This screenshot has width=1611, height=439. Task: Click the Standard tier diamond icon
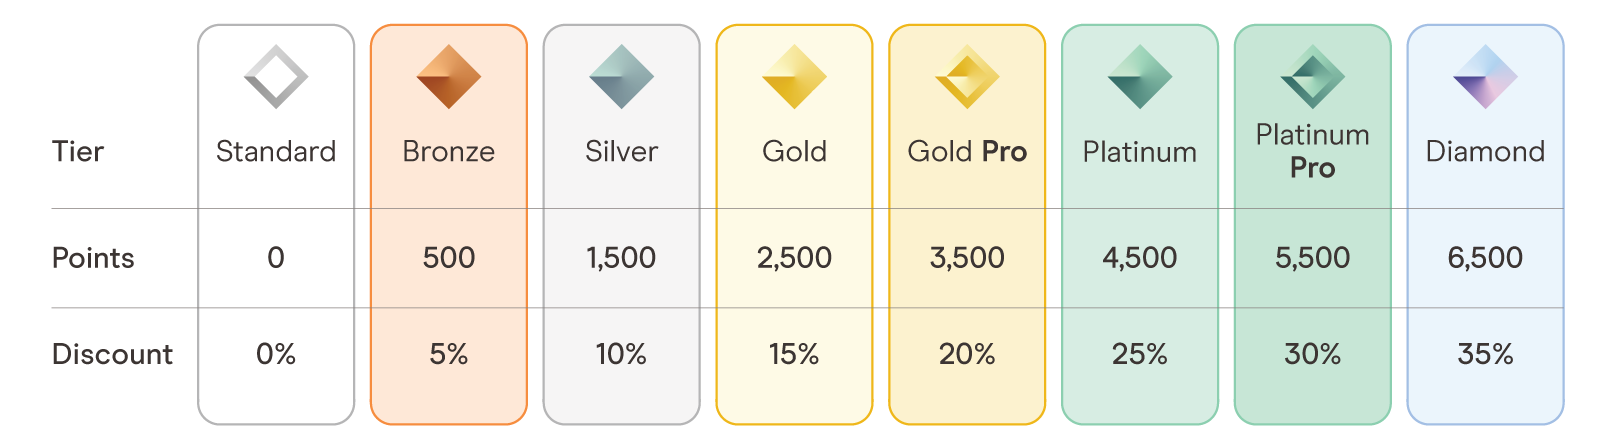pyautogui.click(x=276, y=77)
